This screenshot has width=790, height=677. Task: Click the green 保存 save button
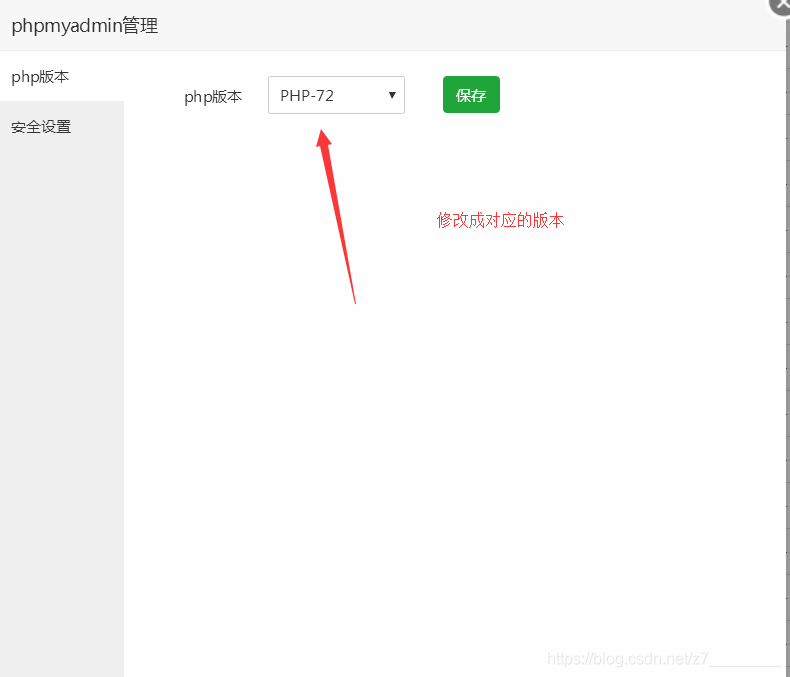[x=471, y=95]
